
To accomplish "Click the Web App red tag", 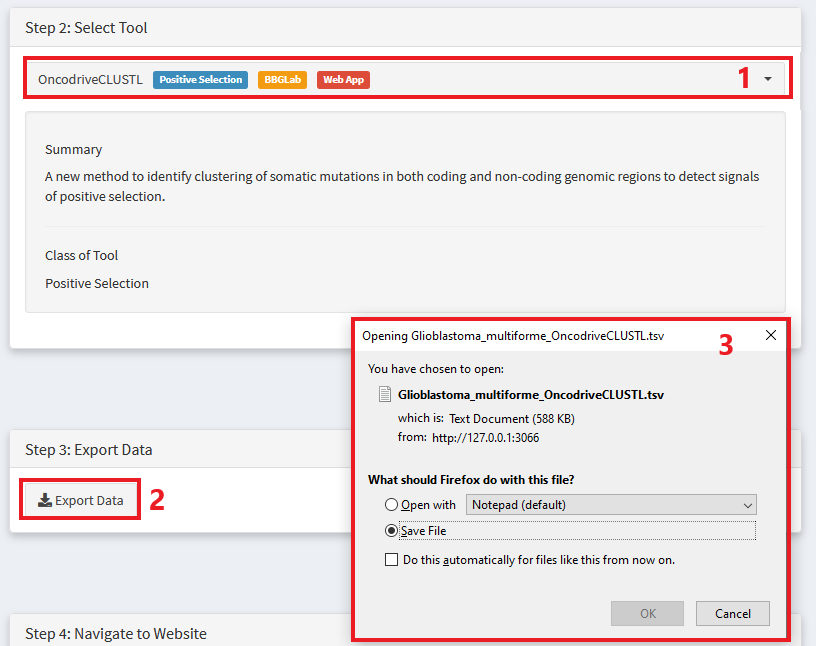I will tap(343, 80).
